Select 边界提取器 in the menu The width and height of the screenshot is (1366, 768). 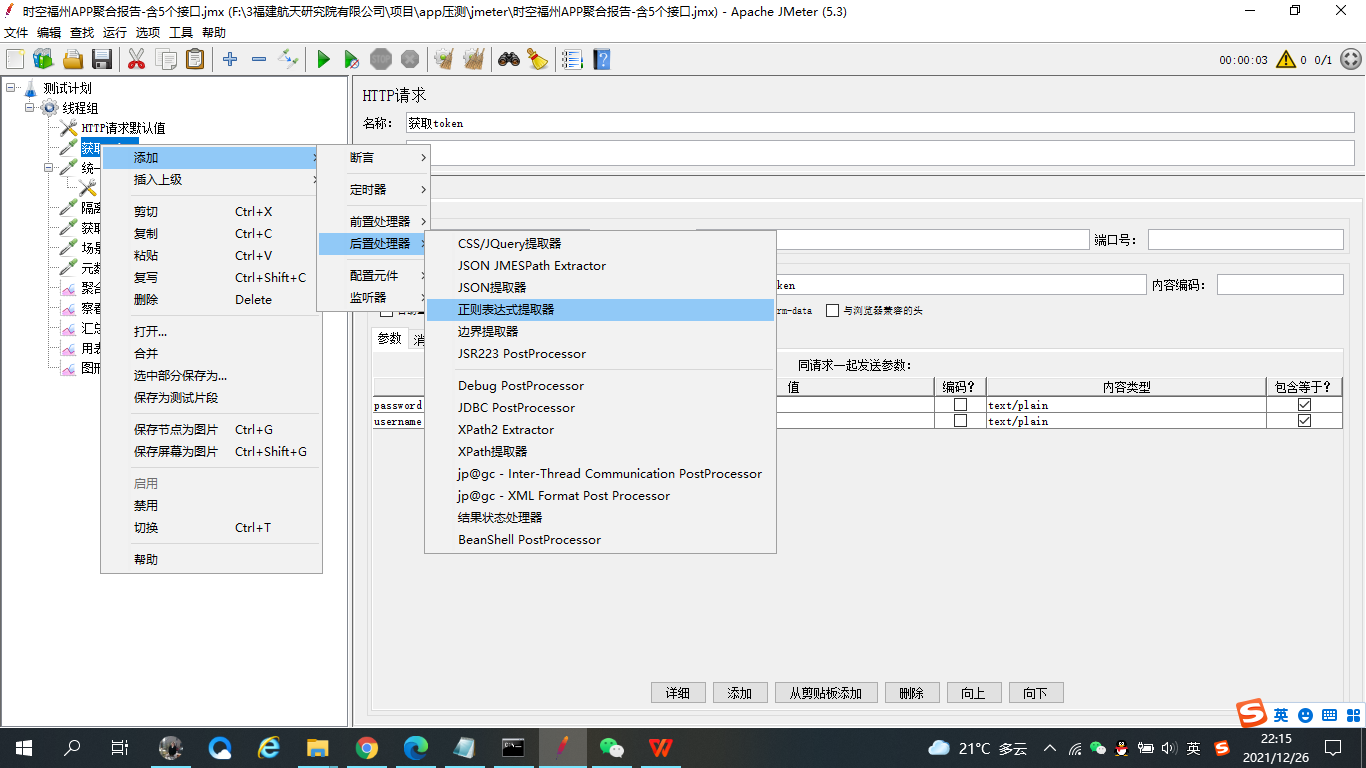click(x=600, y=332)
